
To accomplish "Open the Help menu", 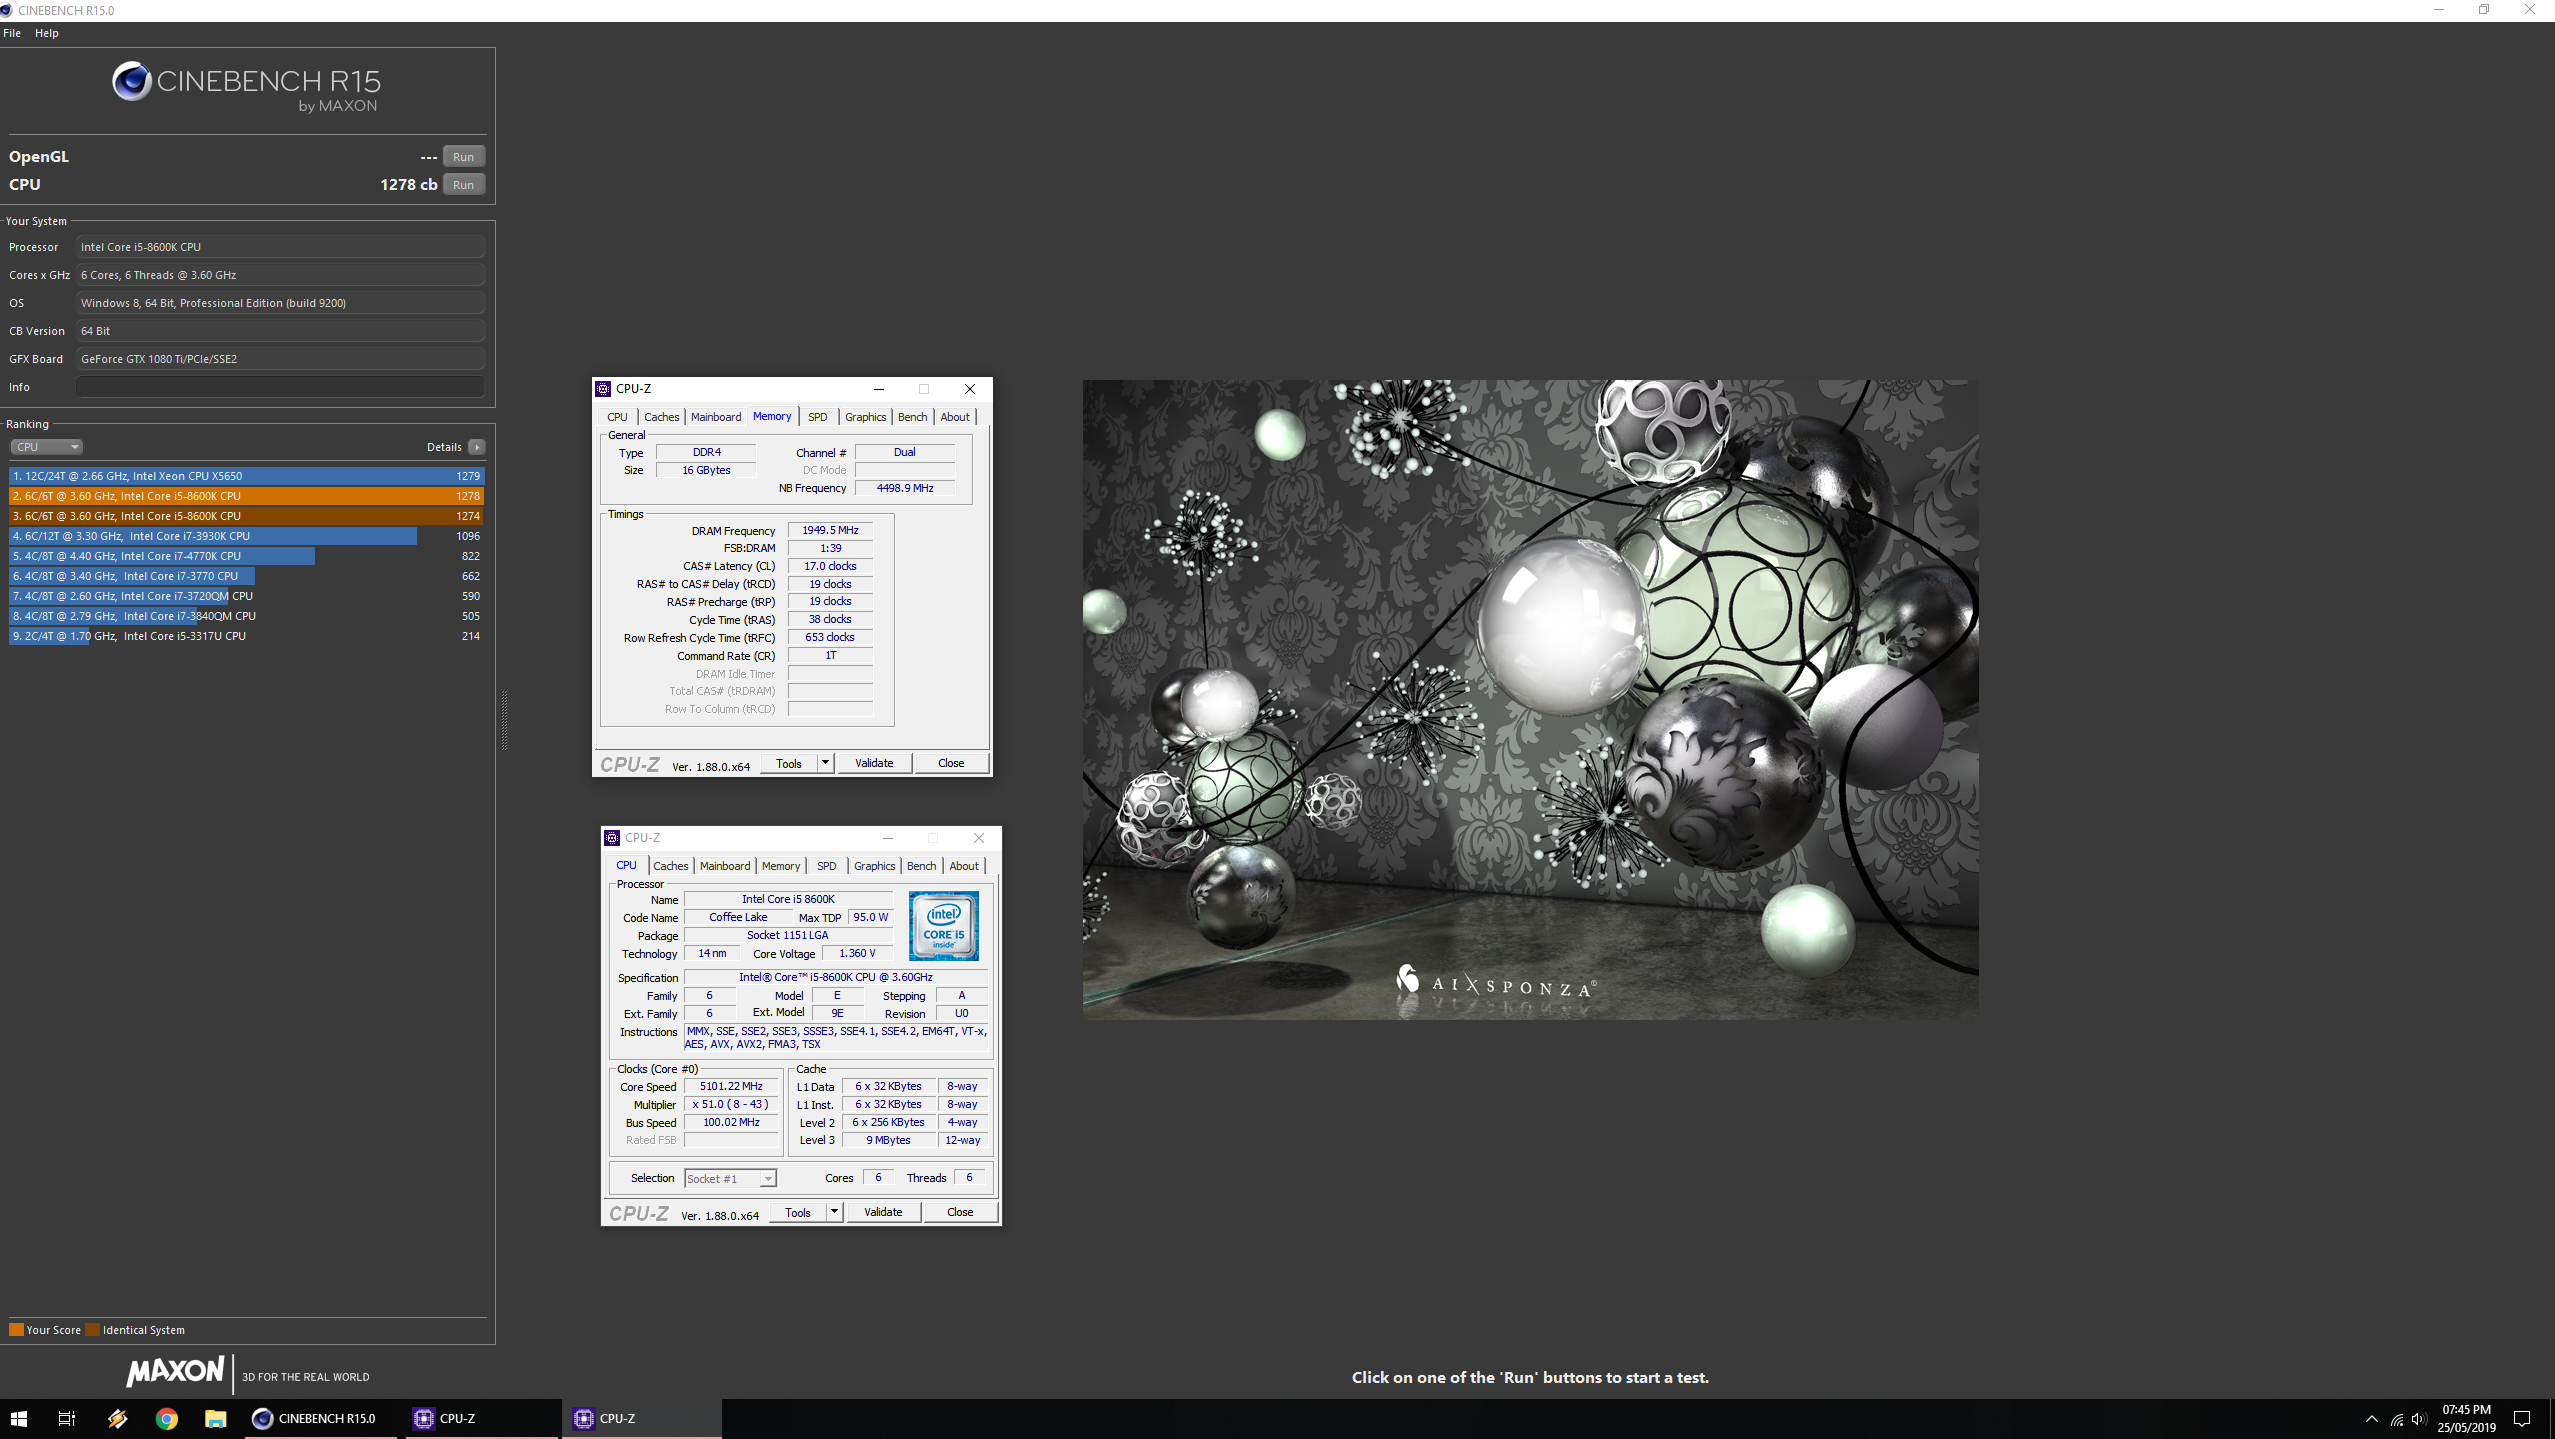I will point(47,33).
